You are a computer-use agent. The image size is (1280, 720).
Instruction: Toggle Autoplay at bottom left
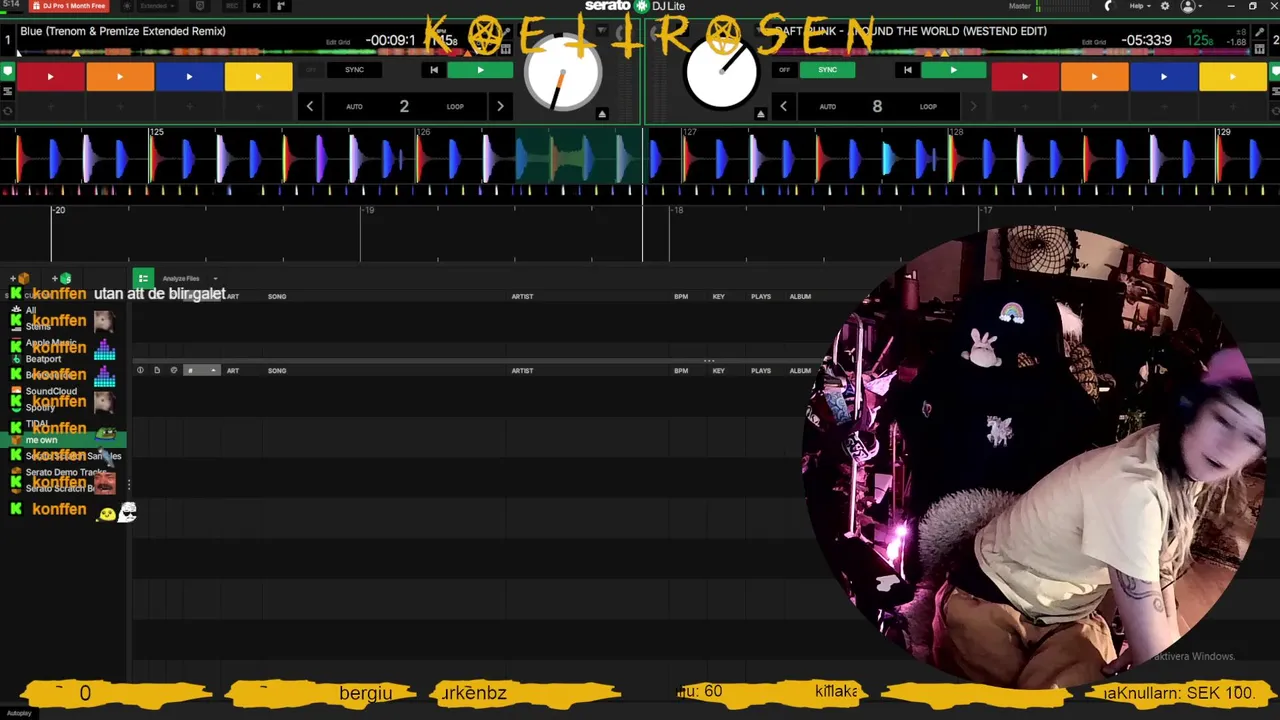17,713
